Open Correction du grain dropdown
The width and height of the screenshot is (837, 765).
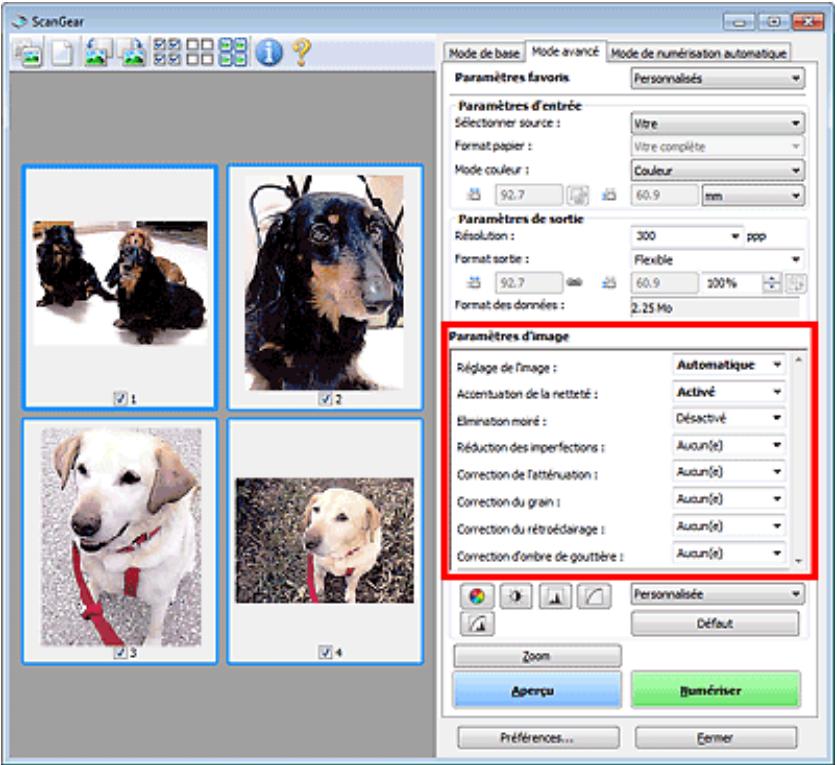[x=729, y=499]
